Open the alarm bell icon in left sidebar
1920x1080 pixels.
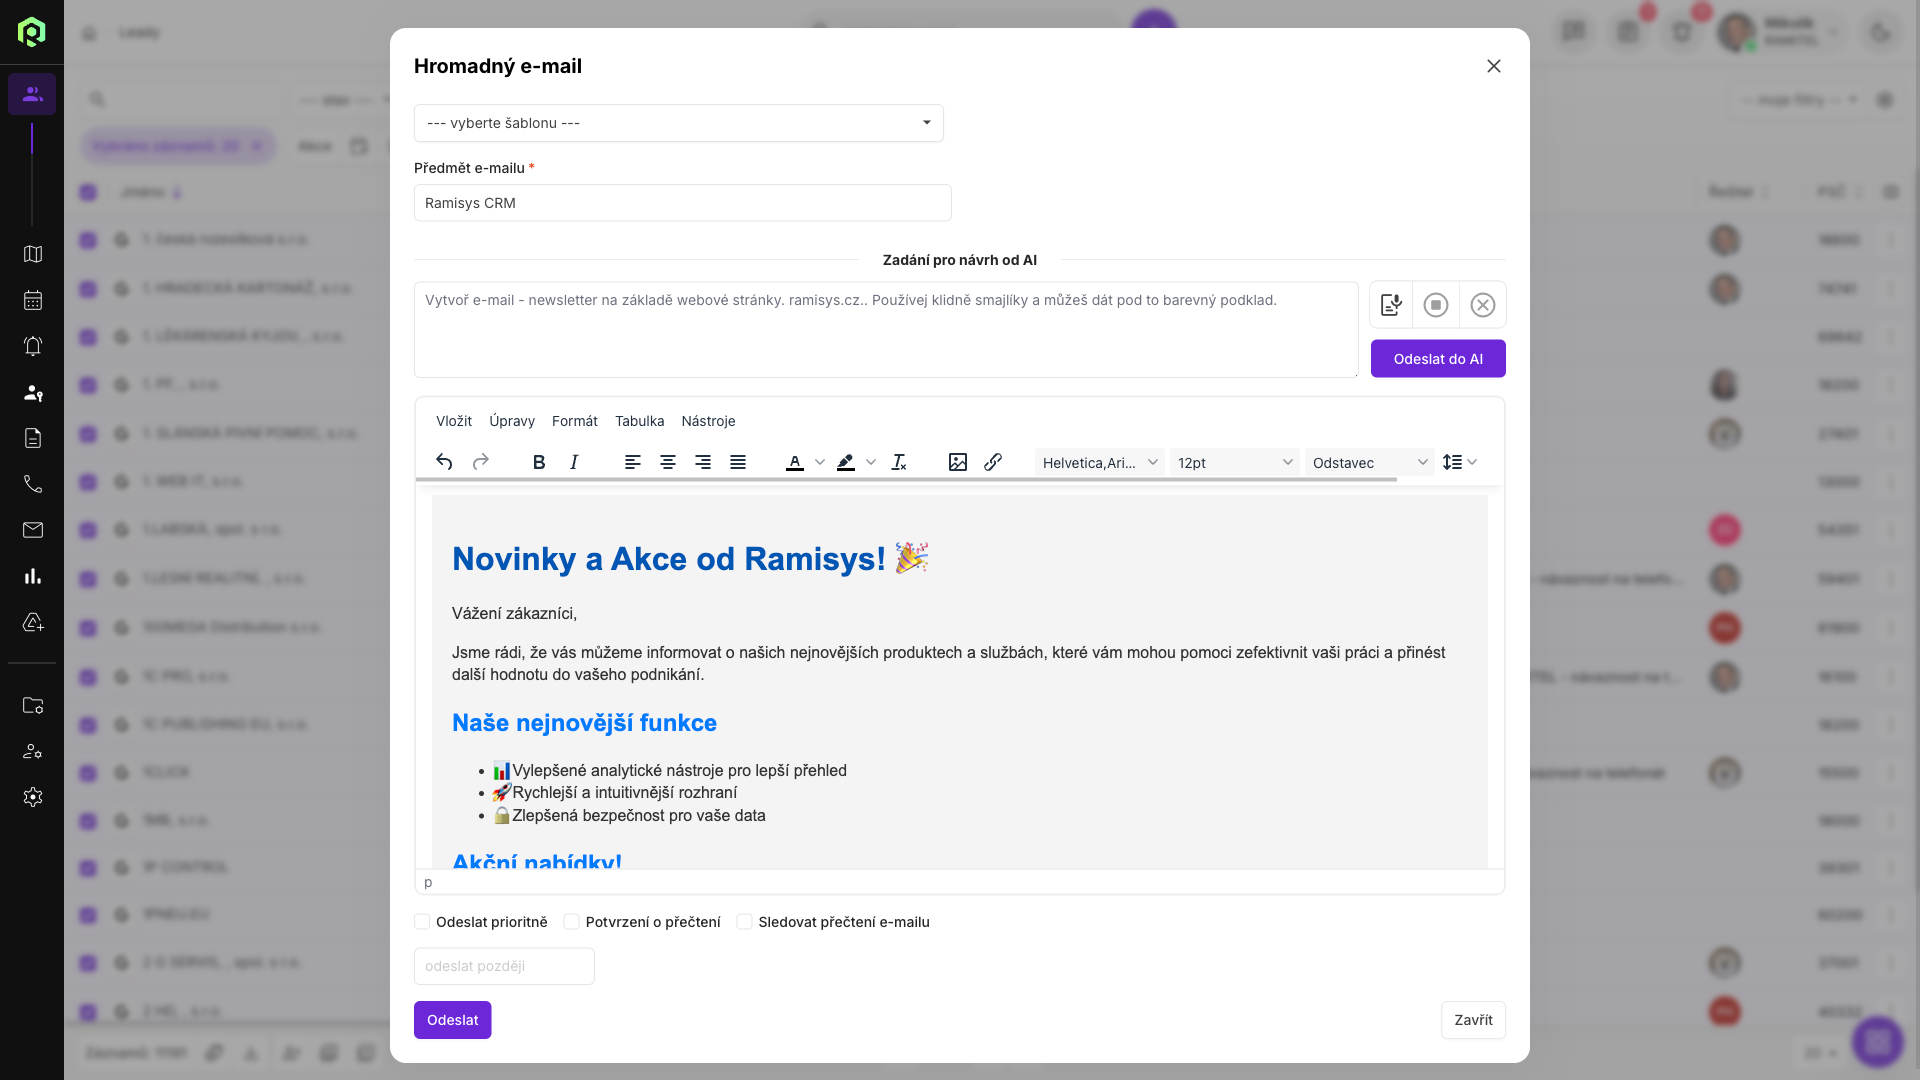pos(33,346)
